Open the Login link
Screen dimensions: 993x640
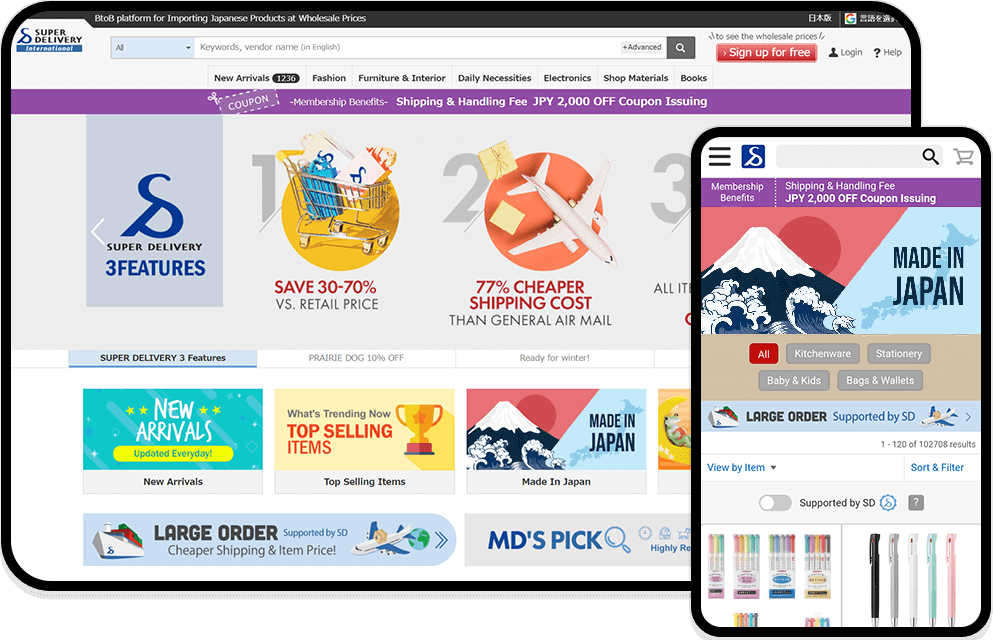coord(845,53)
